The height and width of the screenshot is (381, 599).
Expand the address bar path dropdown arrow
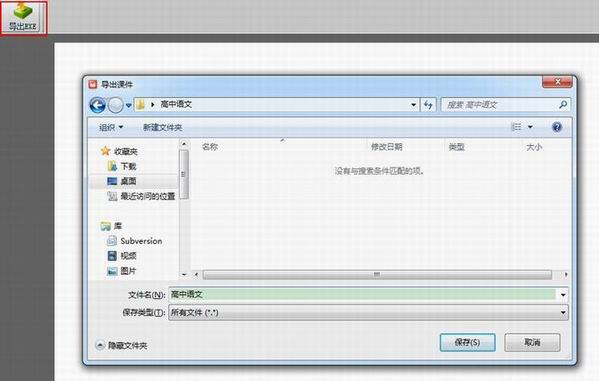tap(413, 105)
